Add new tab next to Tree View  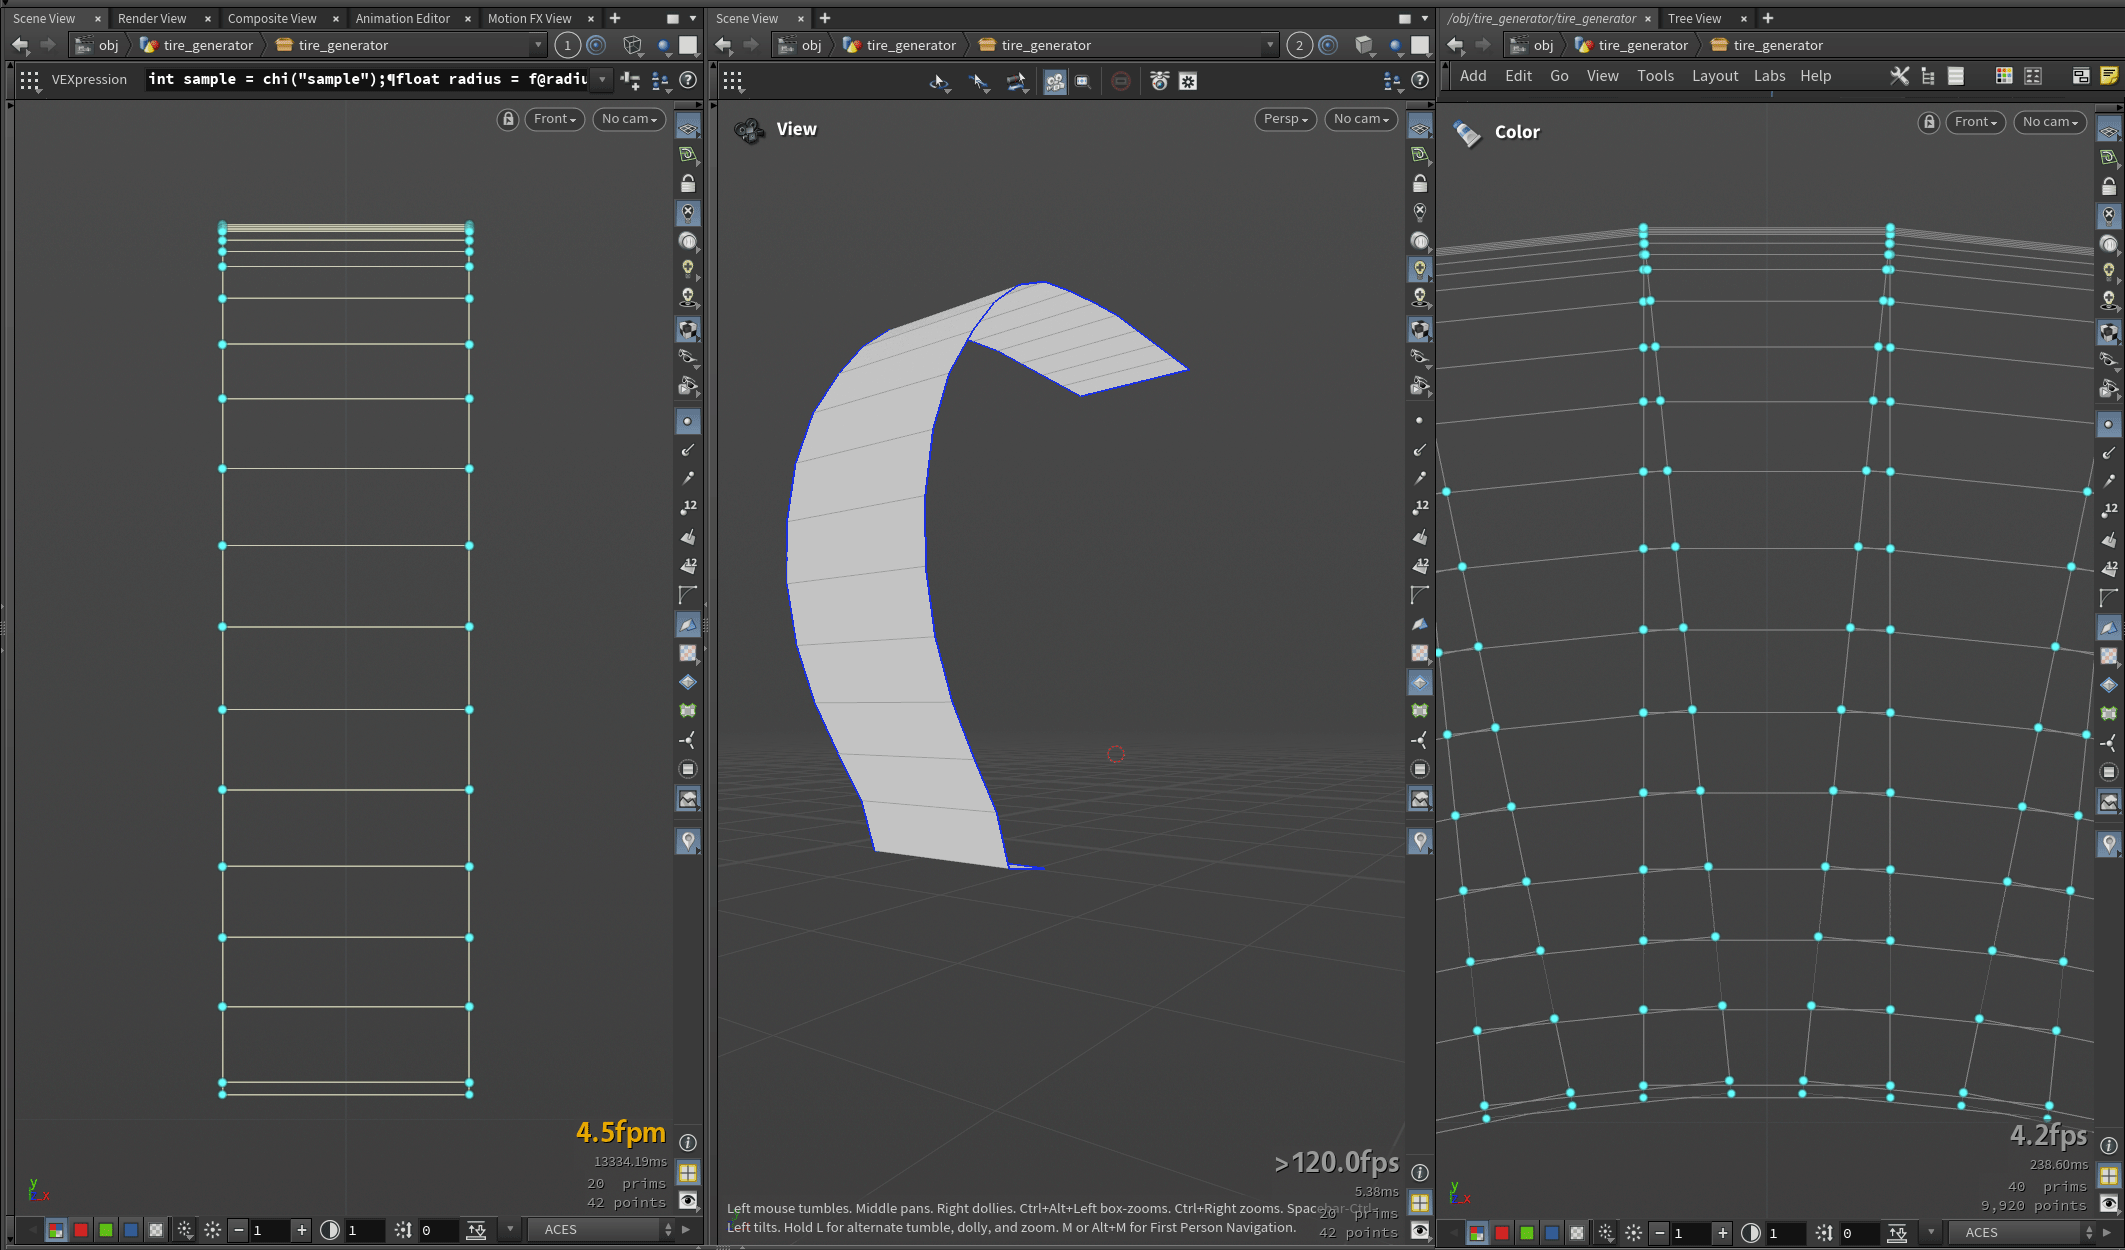pos(1768,18)
